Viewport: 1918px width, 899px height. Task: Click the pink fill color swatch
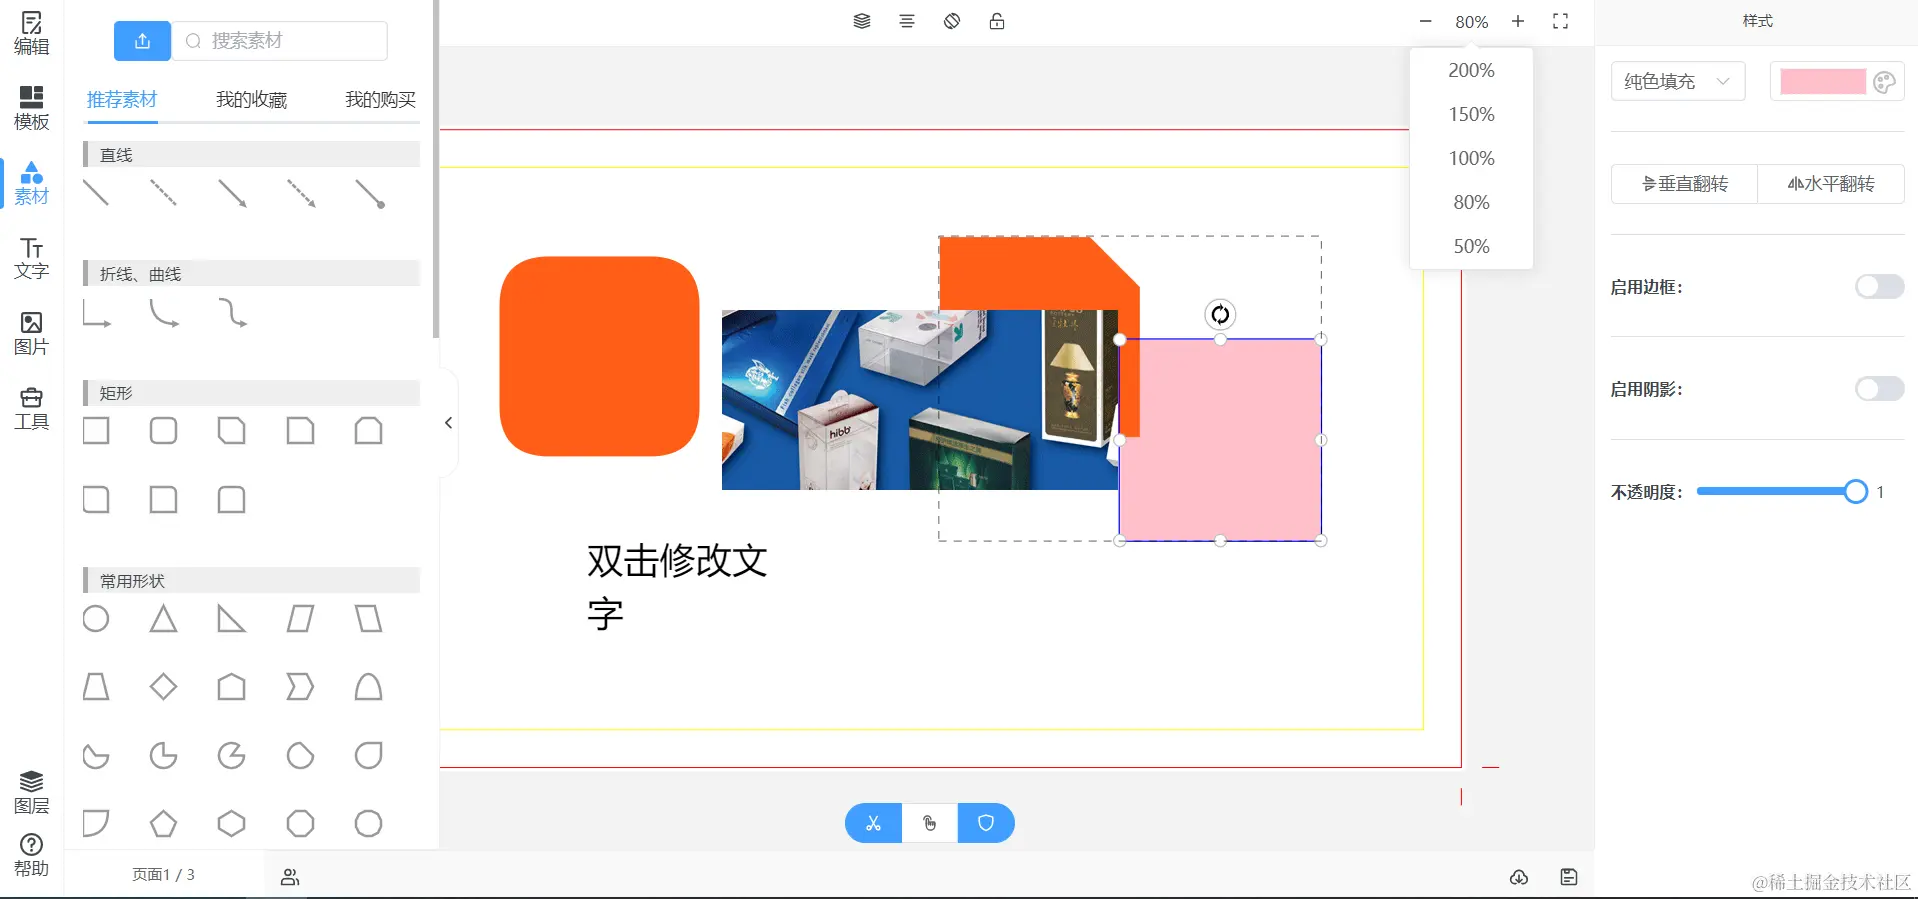(x=1823, y=82)
